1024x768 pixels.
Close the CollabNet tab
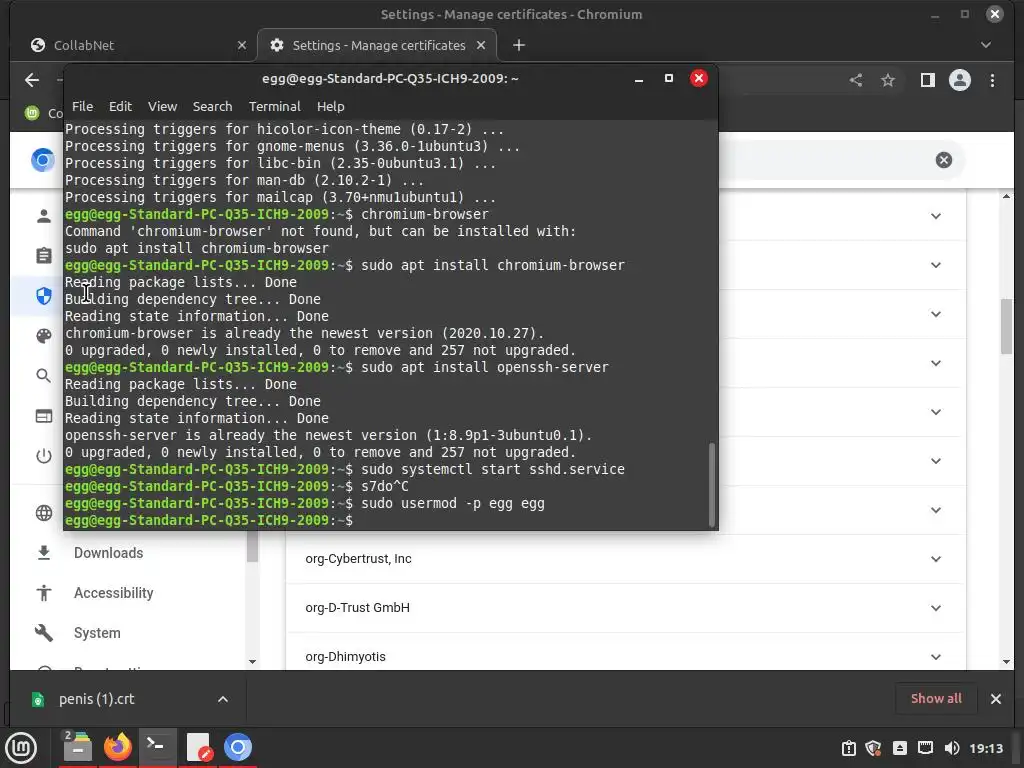coord(242,45)
